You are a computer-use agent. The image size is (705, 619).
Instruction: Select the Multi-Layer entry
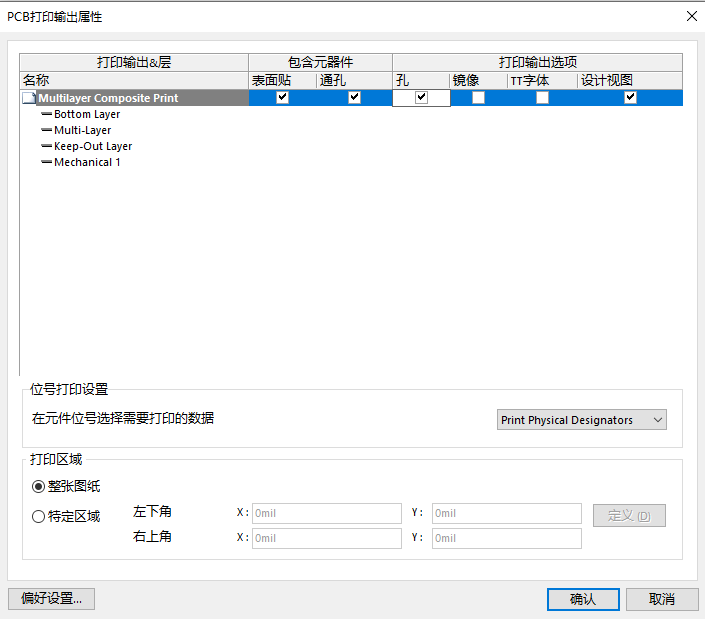tap(82, 130)
